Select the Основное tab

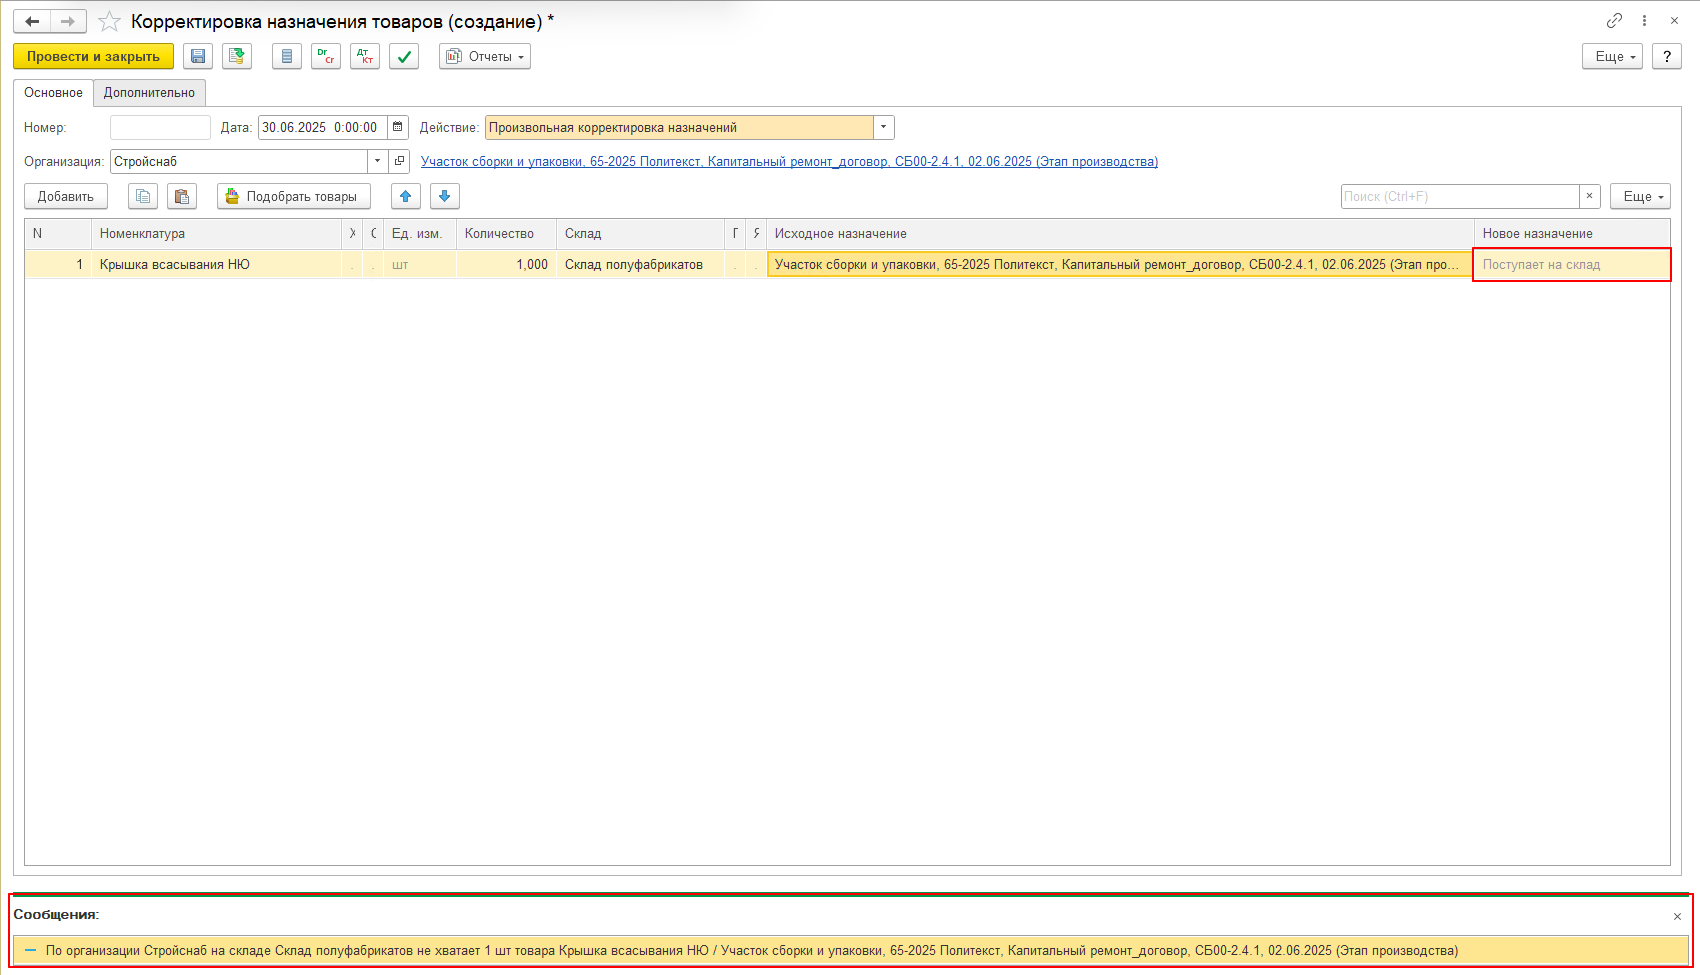click(x=54, y=93)
